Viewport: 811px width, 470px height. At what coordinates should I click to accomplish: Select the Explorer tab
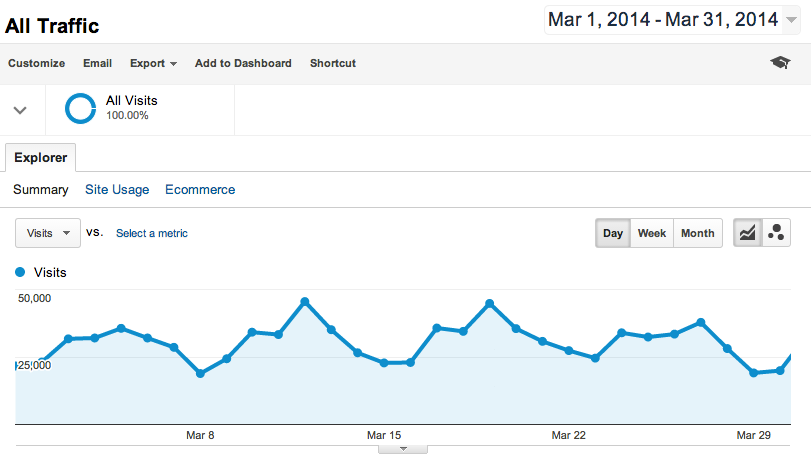pyautogui.click(x=40, y=158)
